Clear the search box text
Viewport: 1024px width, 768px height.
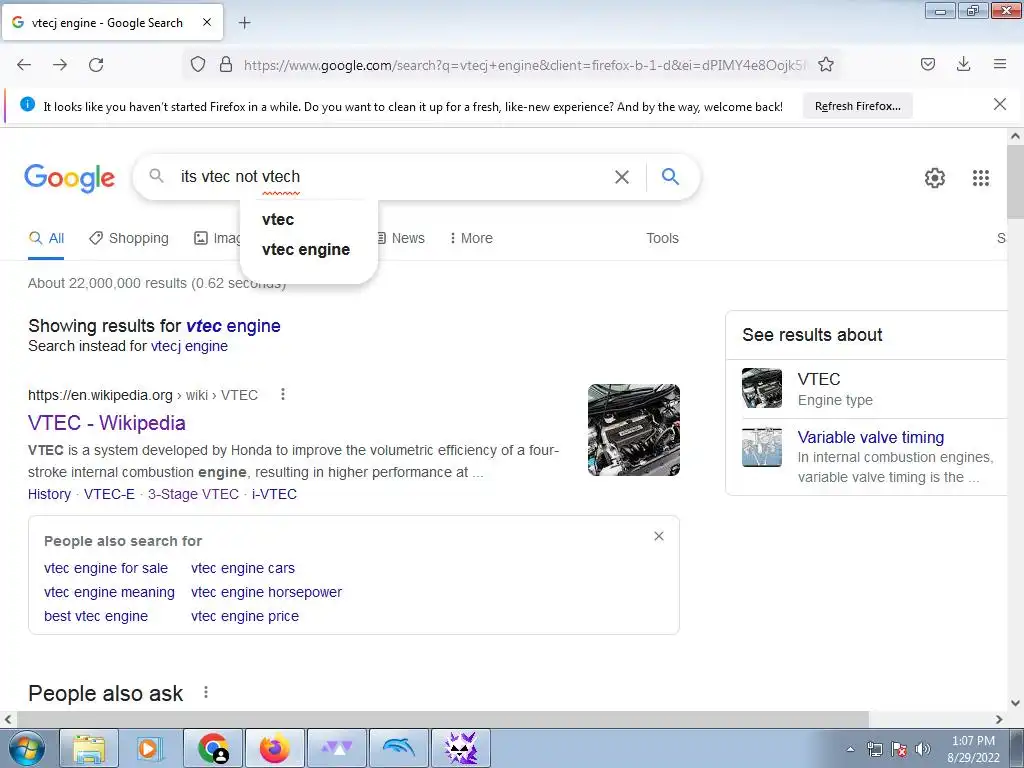point(622,177)
